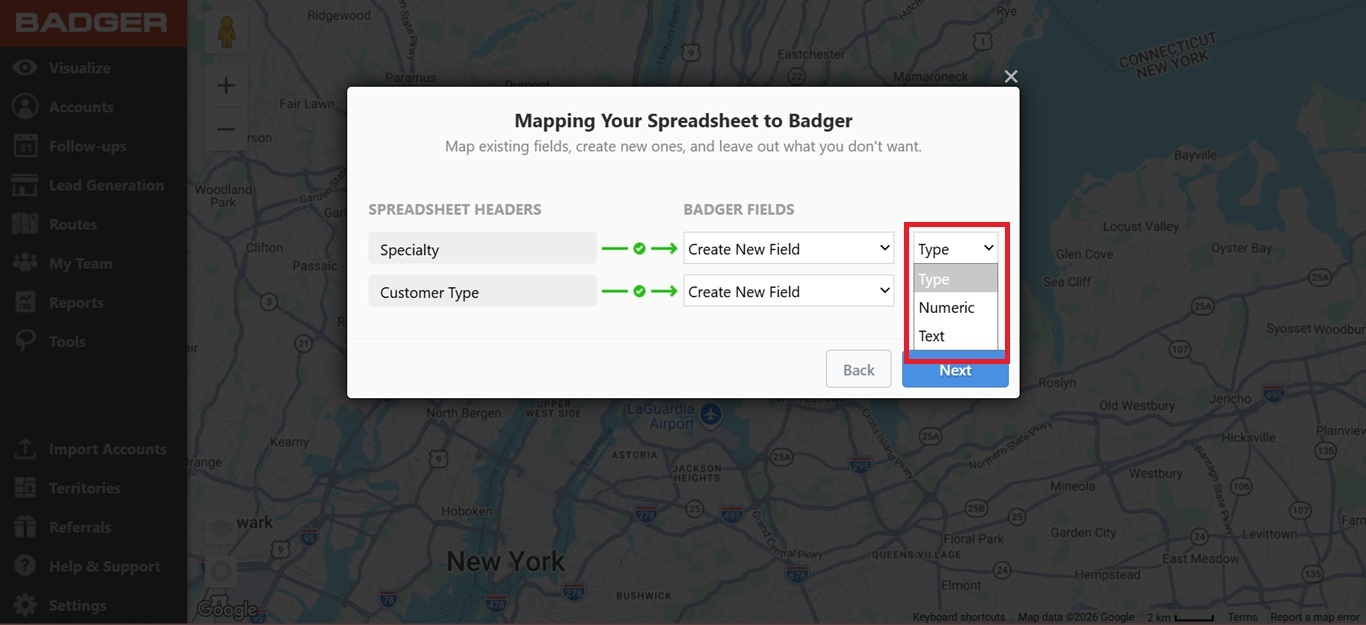
Task: Click the Customer Type spreadsheet header field
Action: (x=482, y=291)
